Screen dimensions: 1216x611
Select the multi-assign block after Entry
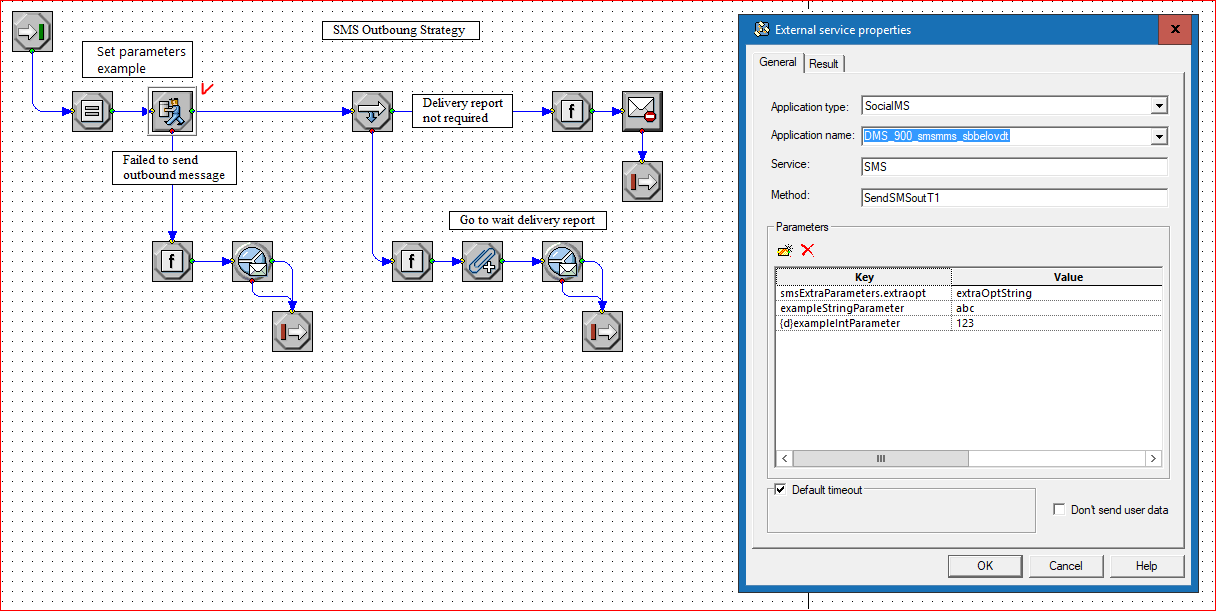click(x=91, y=111)
